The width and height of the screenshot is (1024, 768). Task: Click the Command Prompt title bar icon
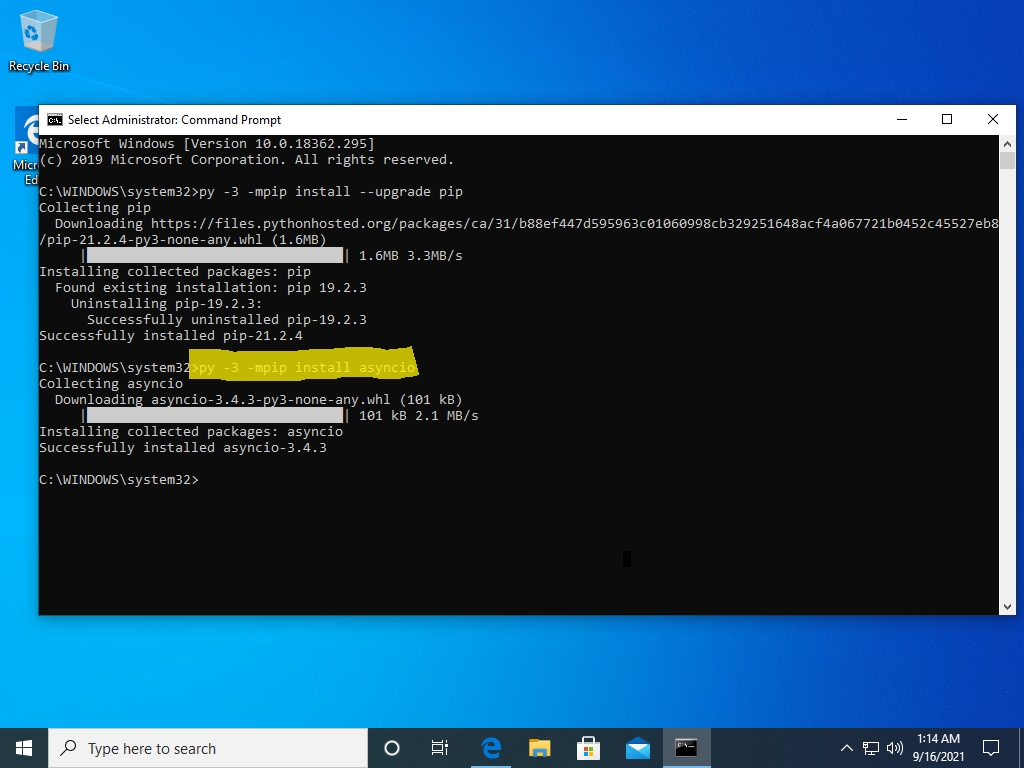pos(55,120)
